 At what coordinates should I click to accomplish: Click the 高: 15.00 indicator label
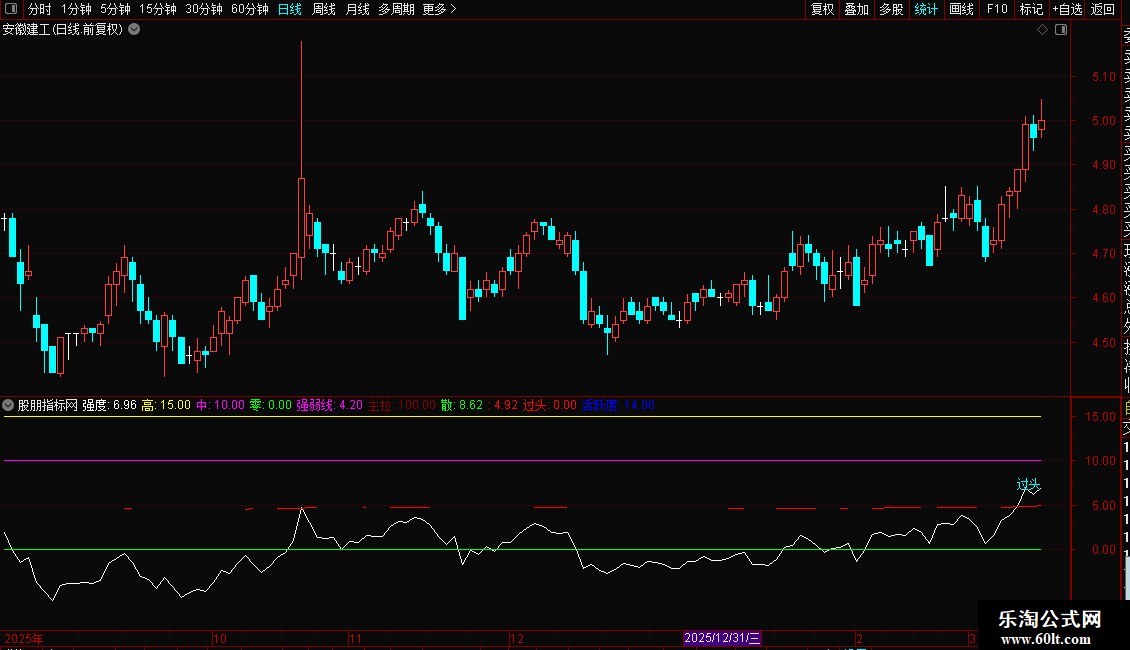coord(166,405)
